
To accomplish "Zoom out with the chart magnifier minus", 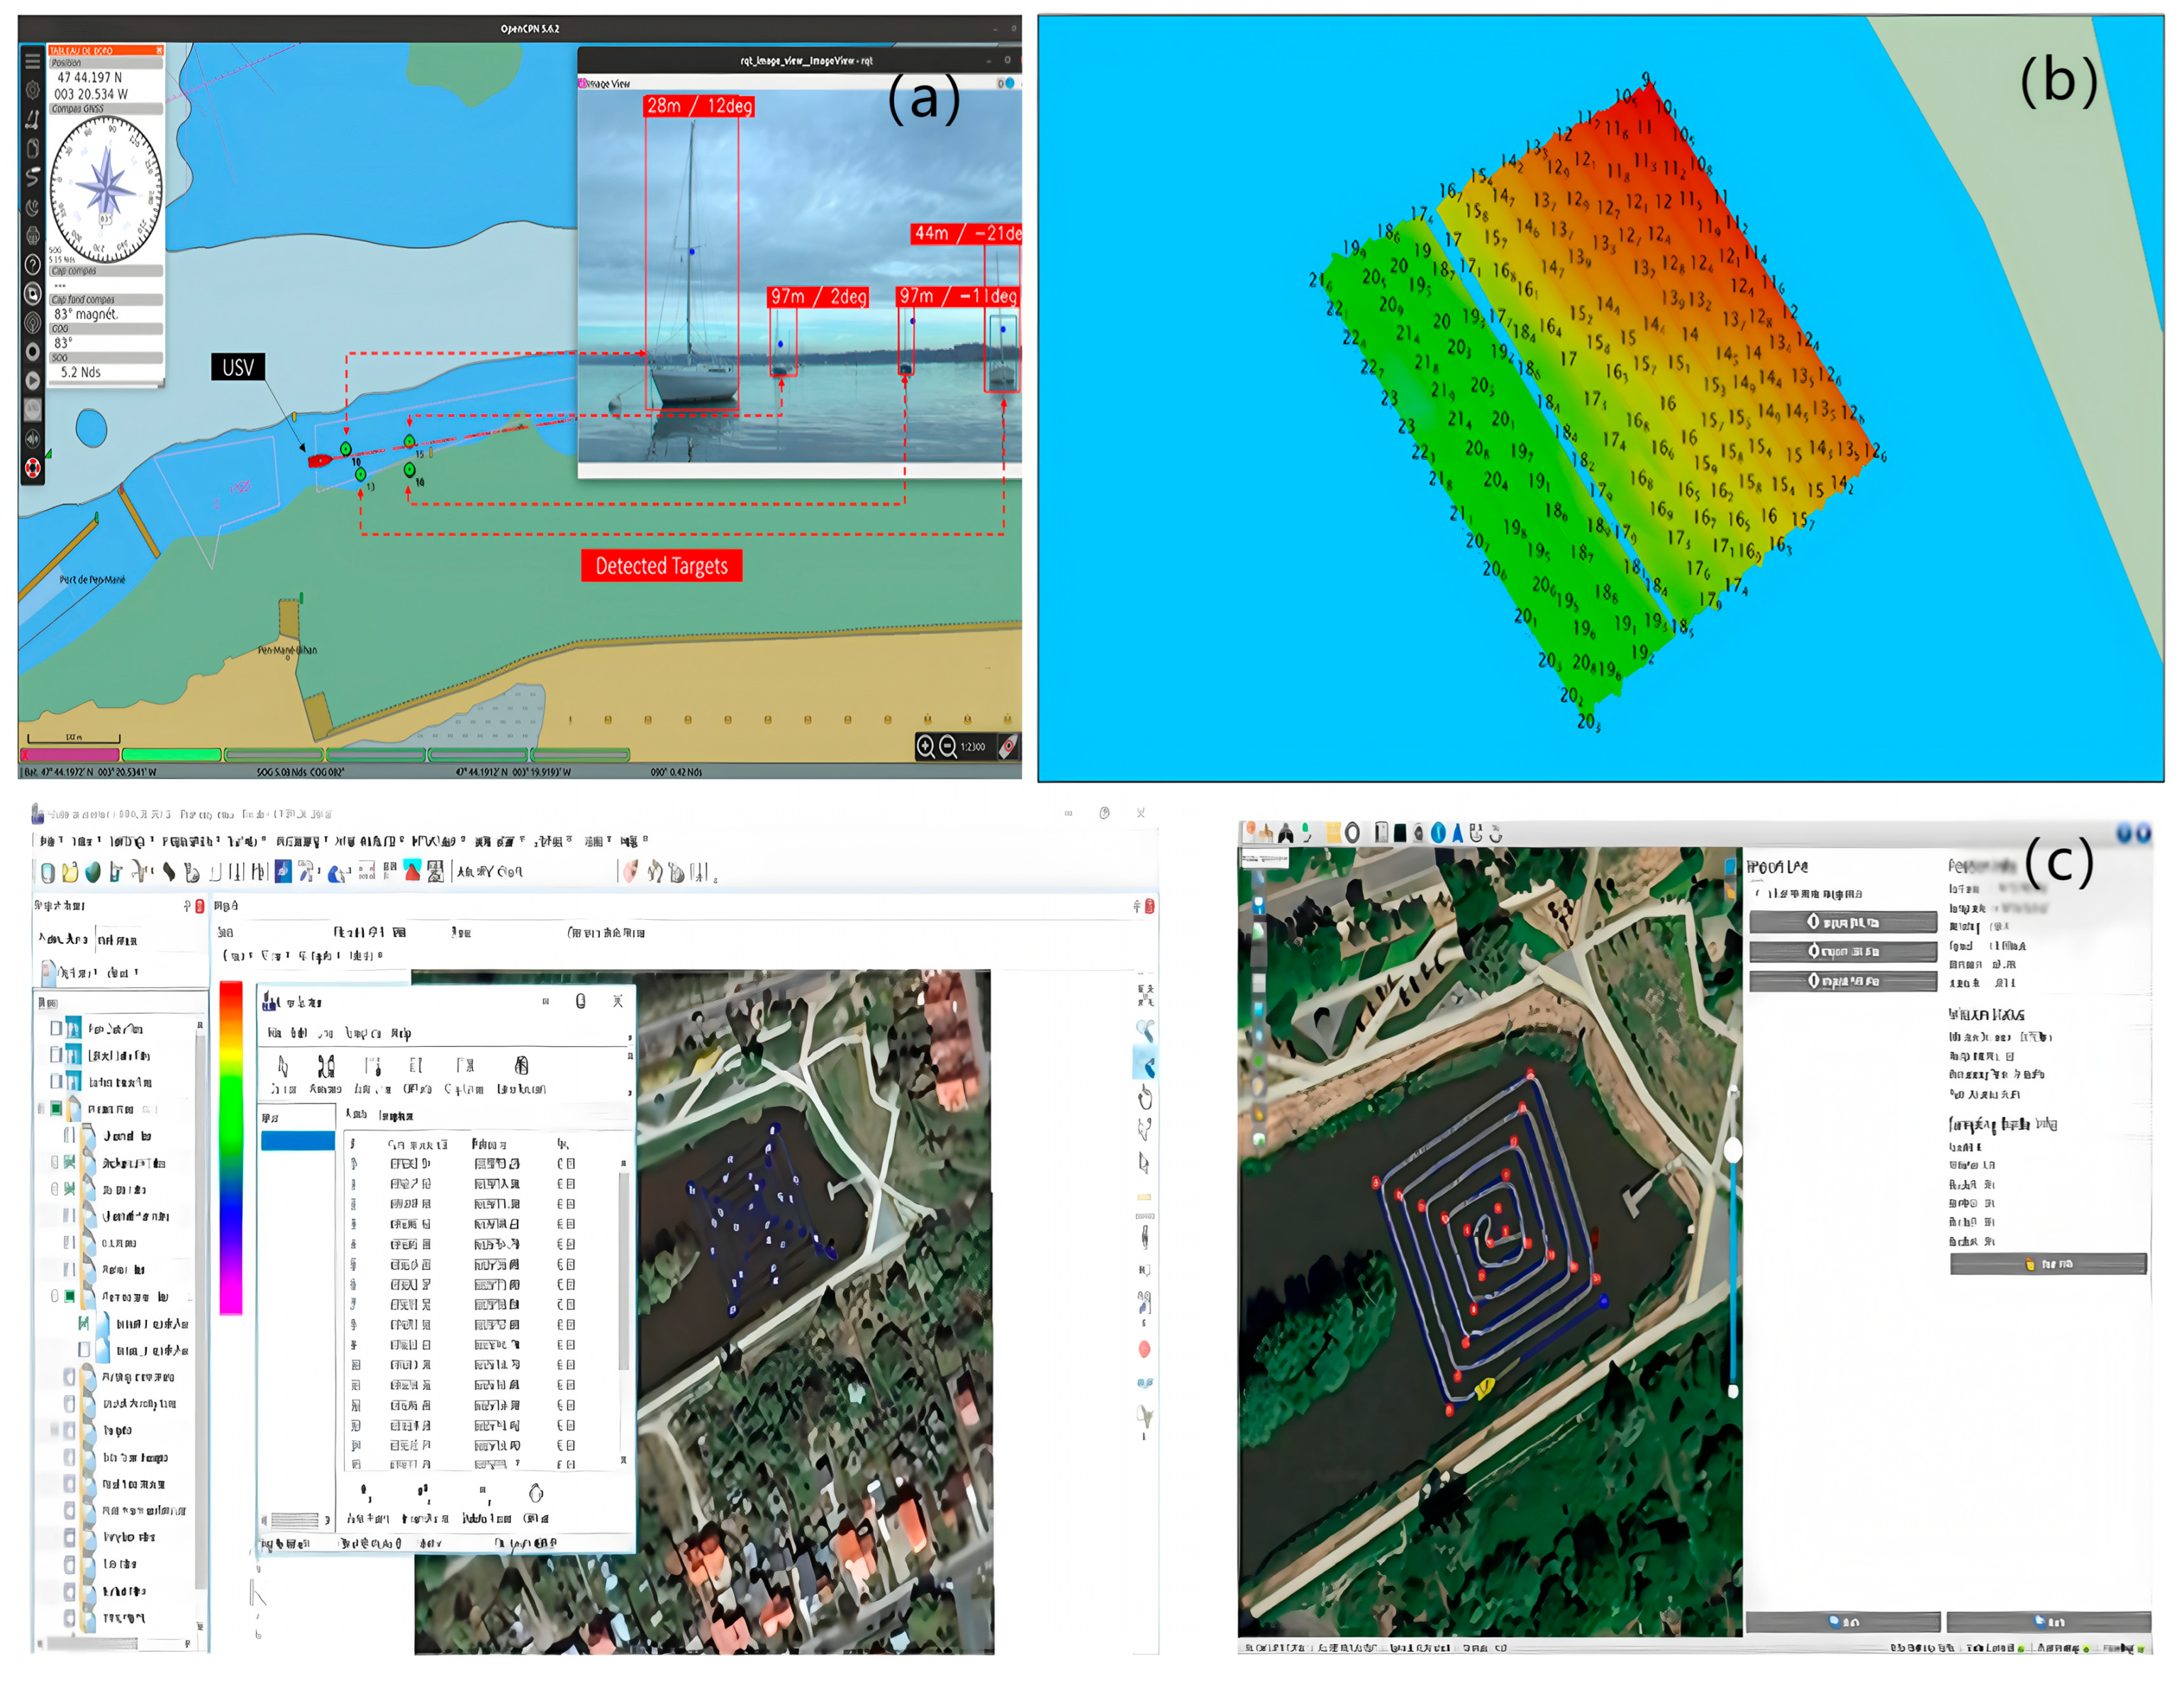I will pos(947,746).
